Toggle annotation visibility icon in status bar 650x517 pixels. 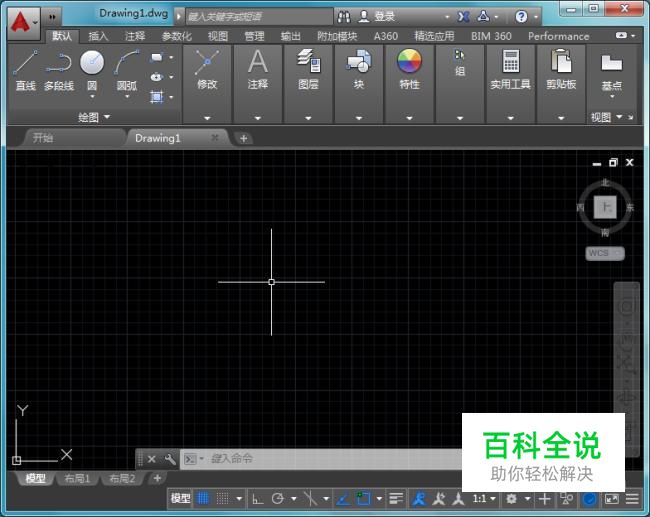[420, 499]
